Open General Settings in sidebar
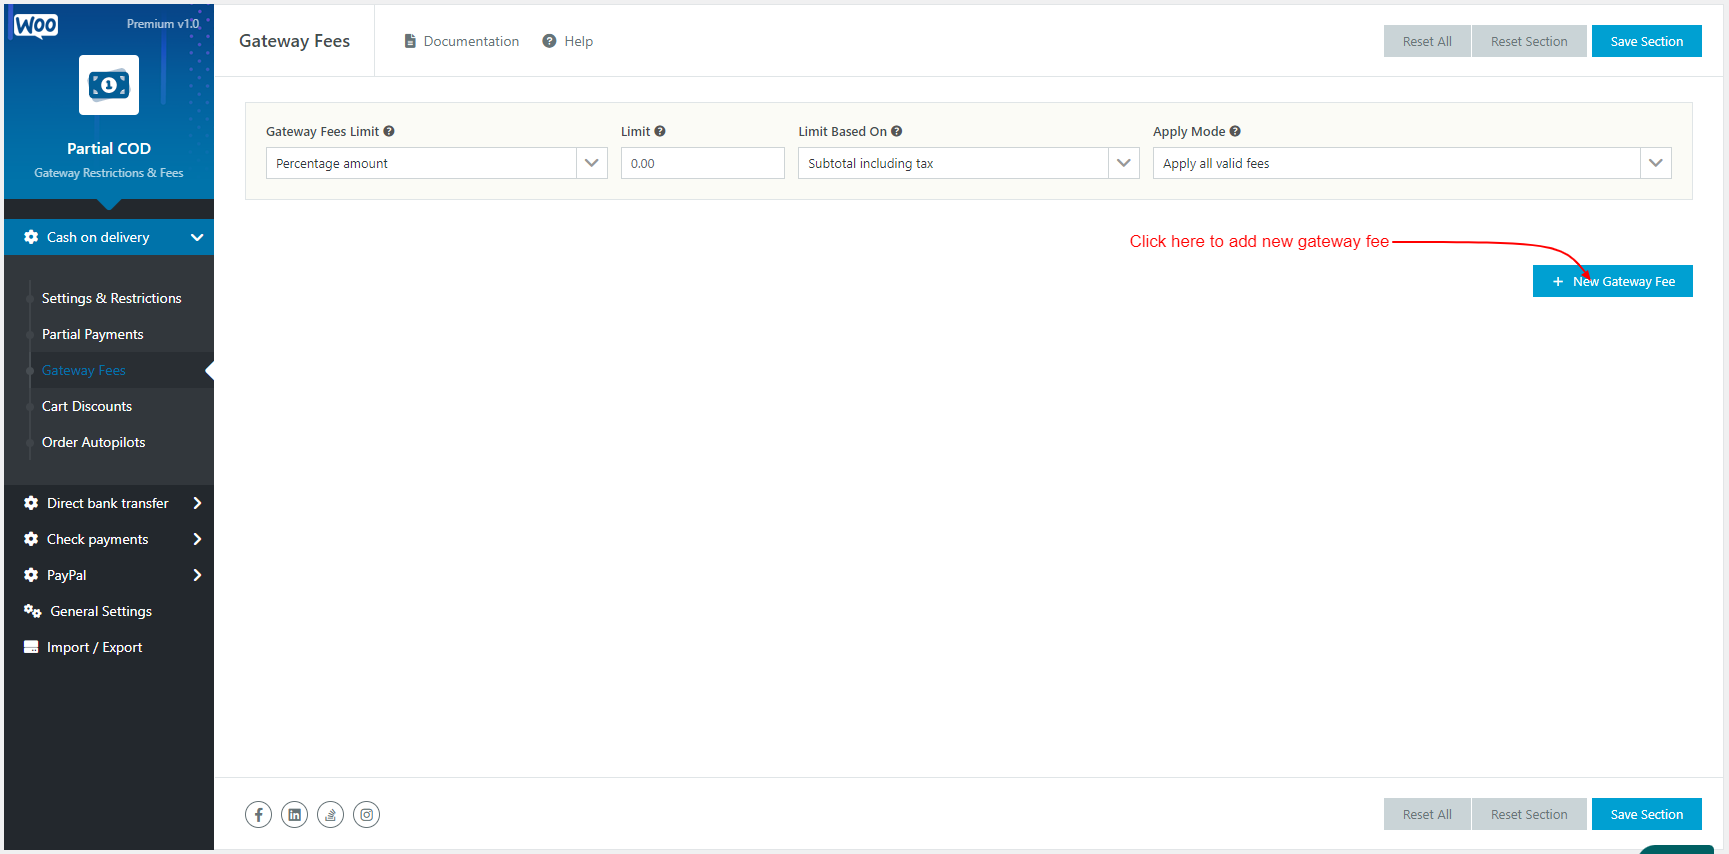Image resolution: width=1729 pixels, height=854 pixels. click(x=101, y=611)
